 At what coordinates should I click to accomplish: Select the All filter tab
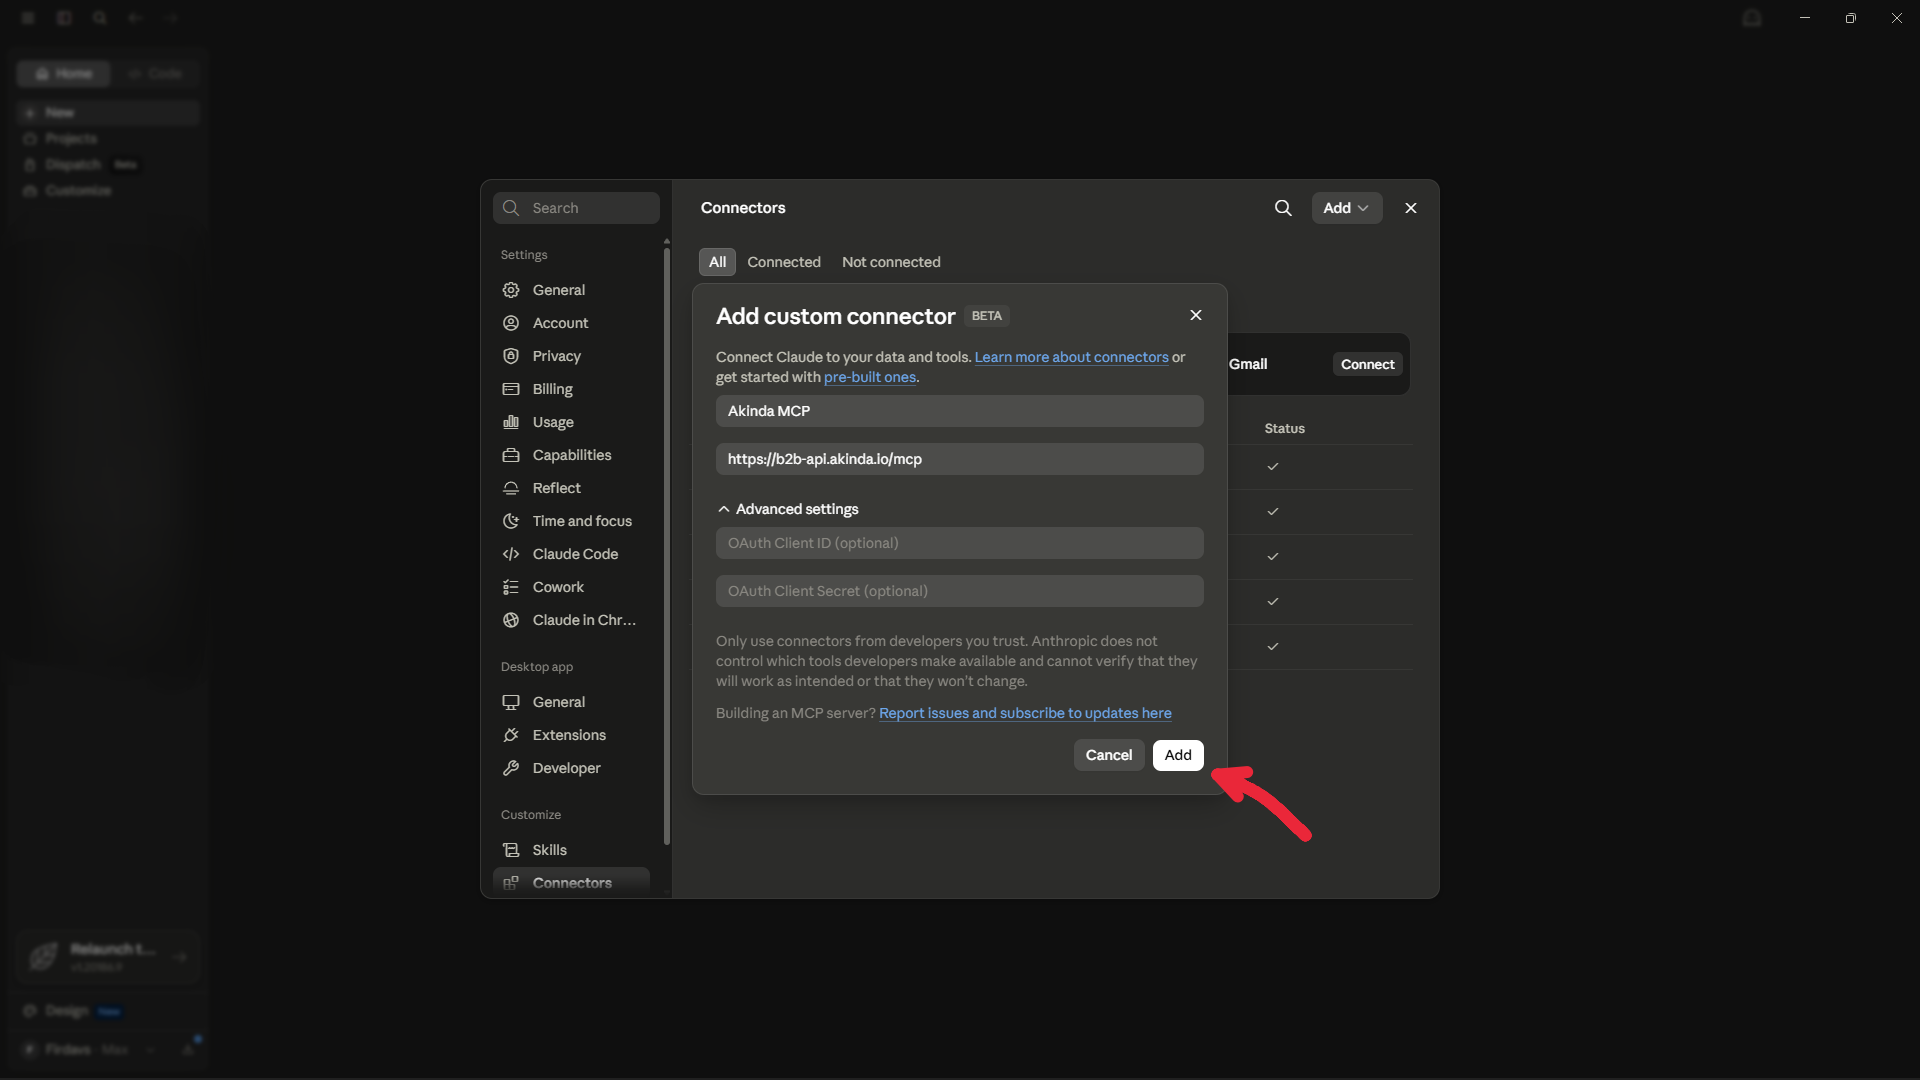point(717,262)
